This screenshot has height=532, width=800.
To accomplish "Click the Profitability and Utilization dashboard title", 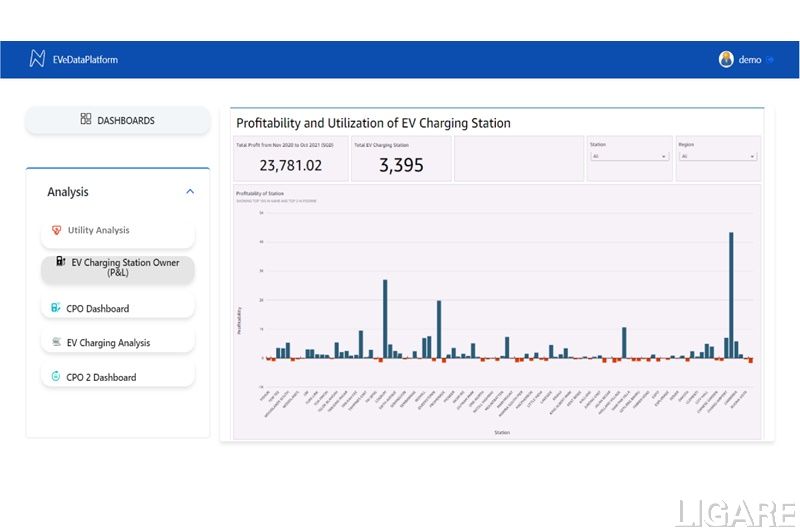I will (373, 123).
